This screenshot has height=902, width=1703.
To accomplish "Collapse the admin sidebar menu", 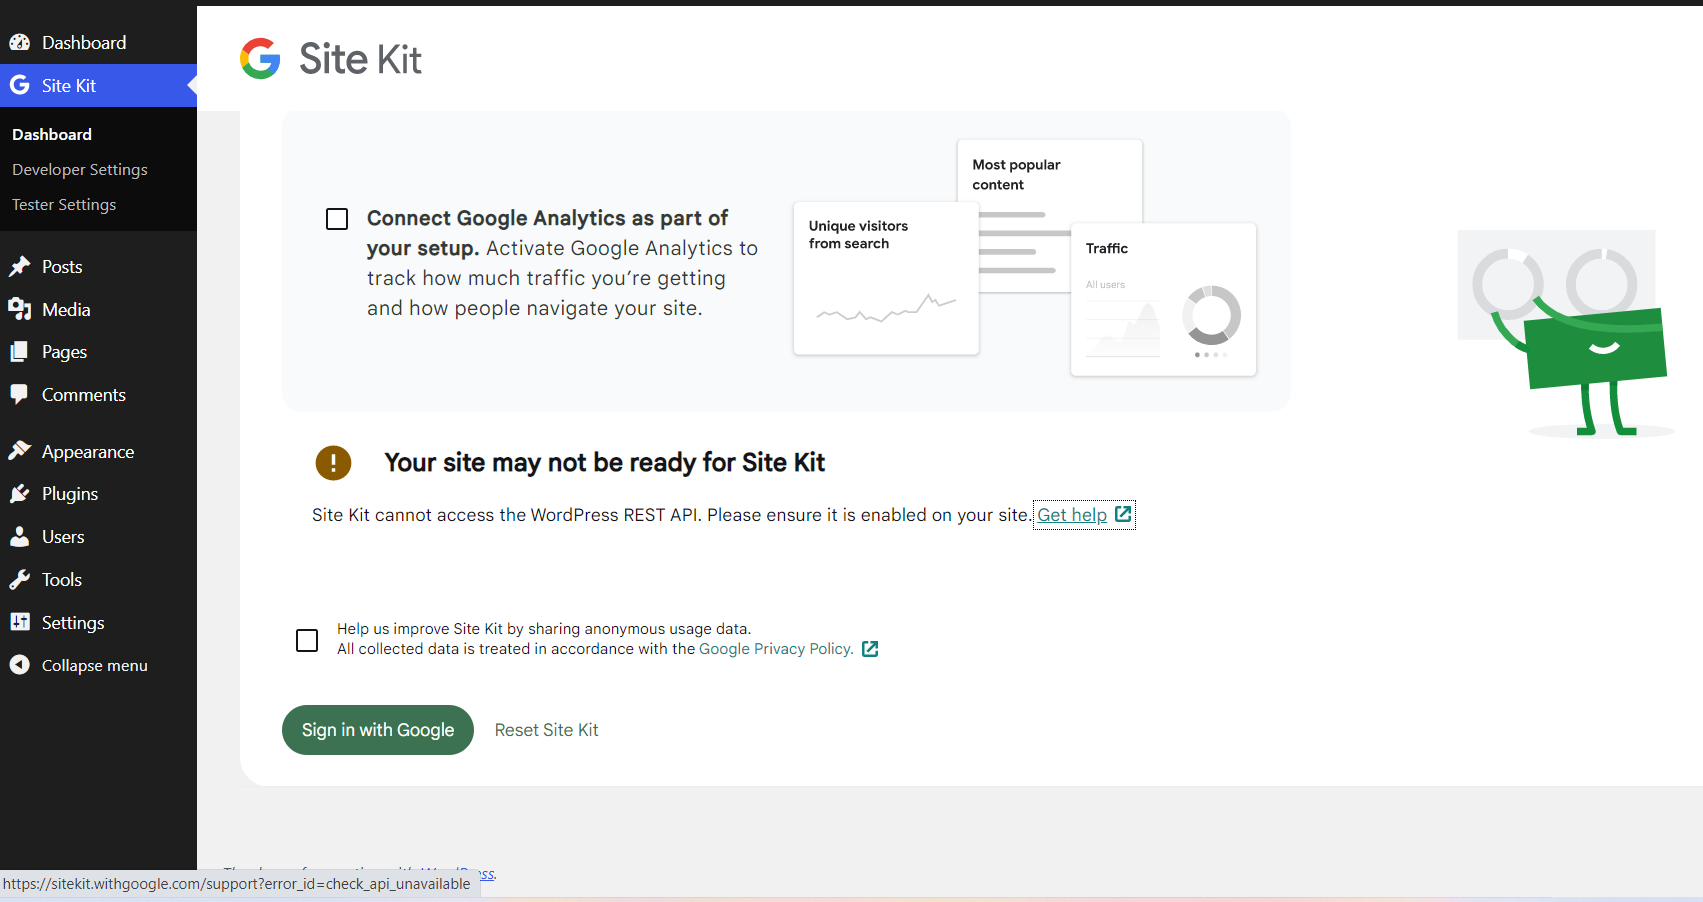I will click(x=95, y=666).
